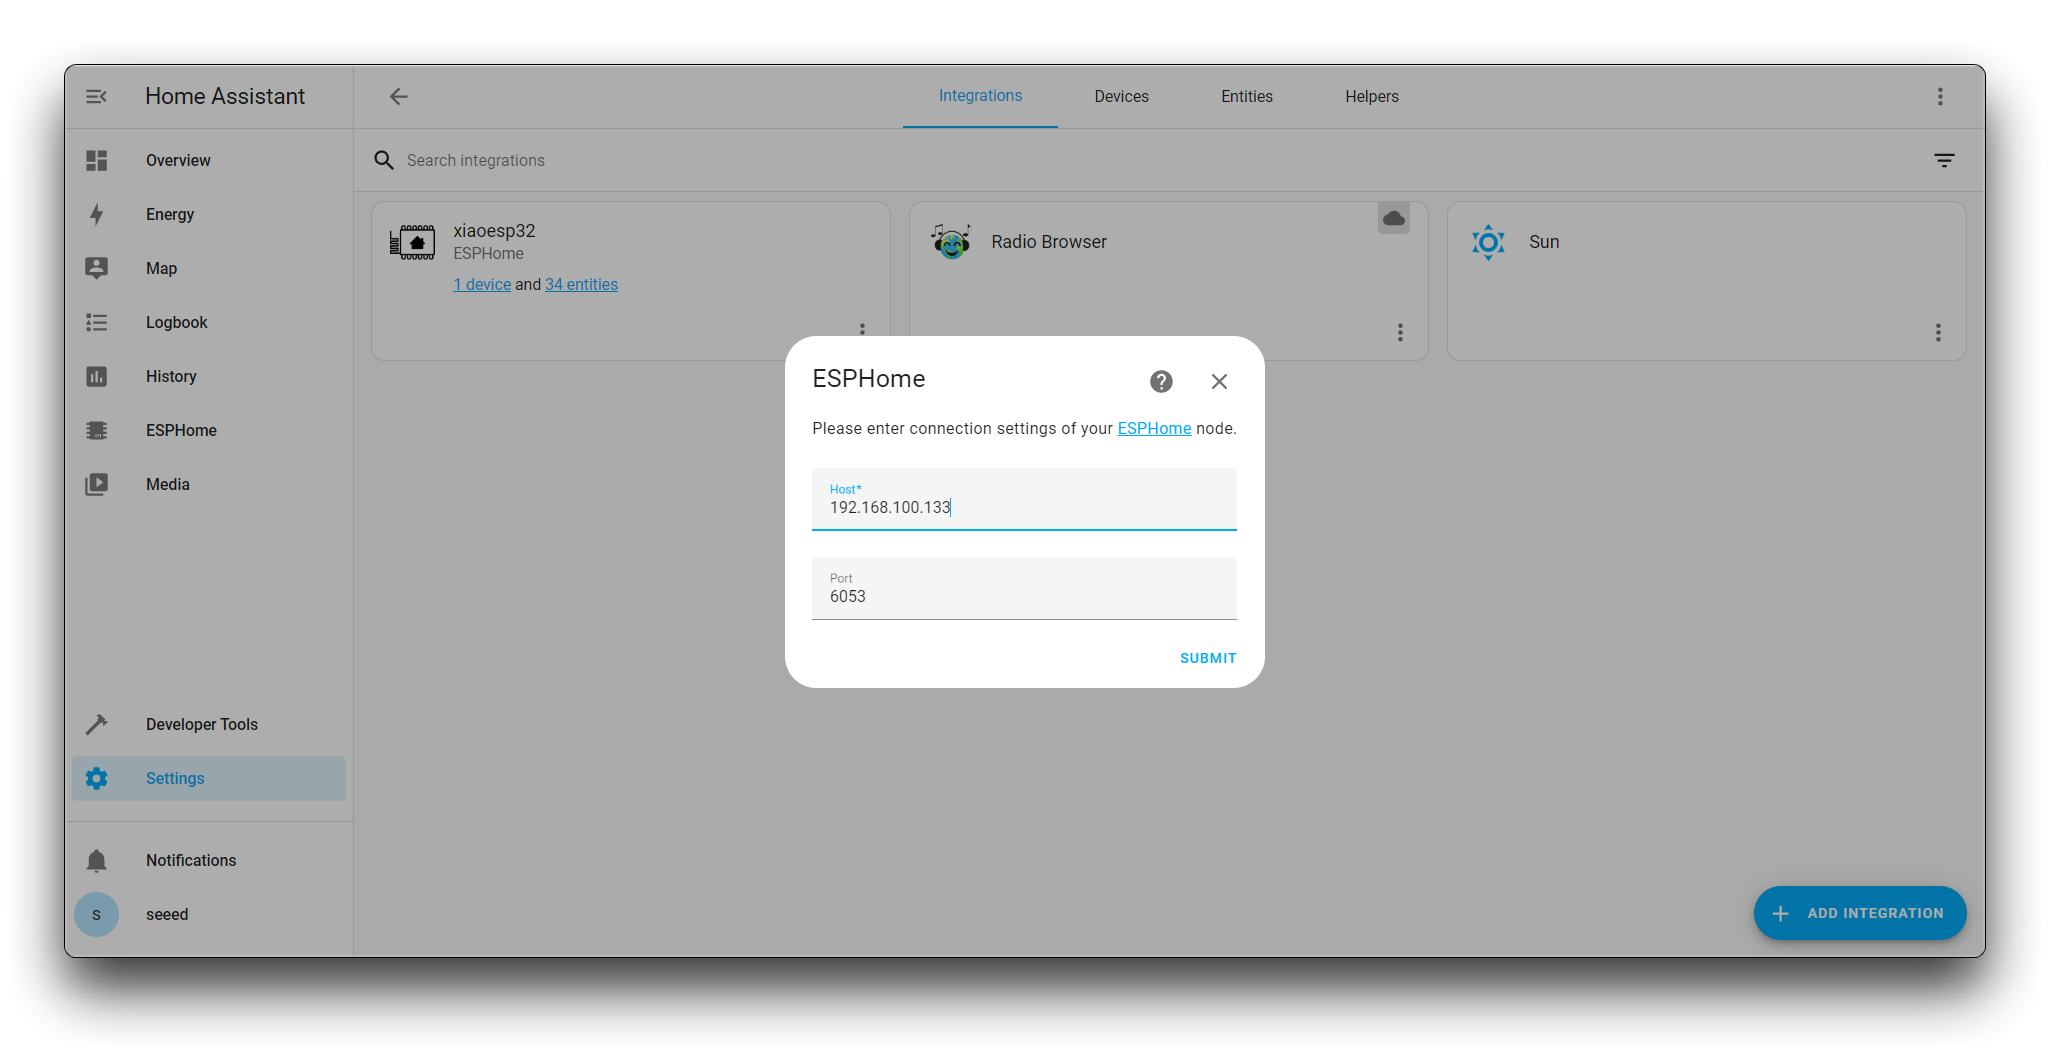
Task: Select Energy in the sidebar
Action: 209,214
